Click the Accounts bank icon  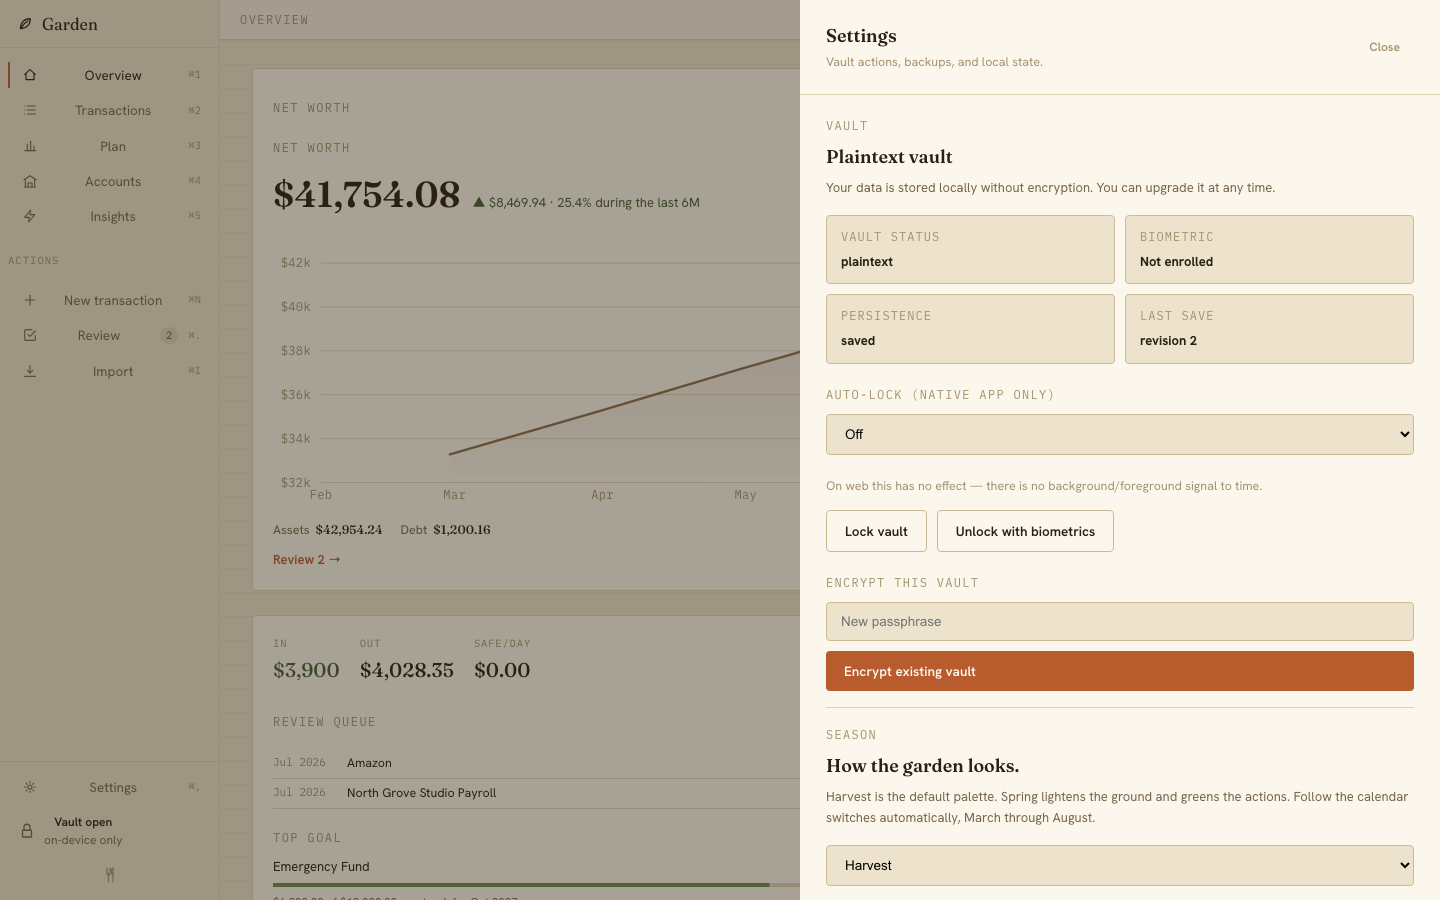tap(30, 181)
